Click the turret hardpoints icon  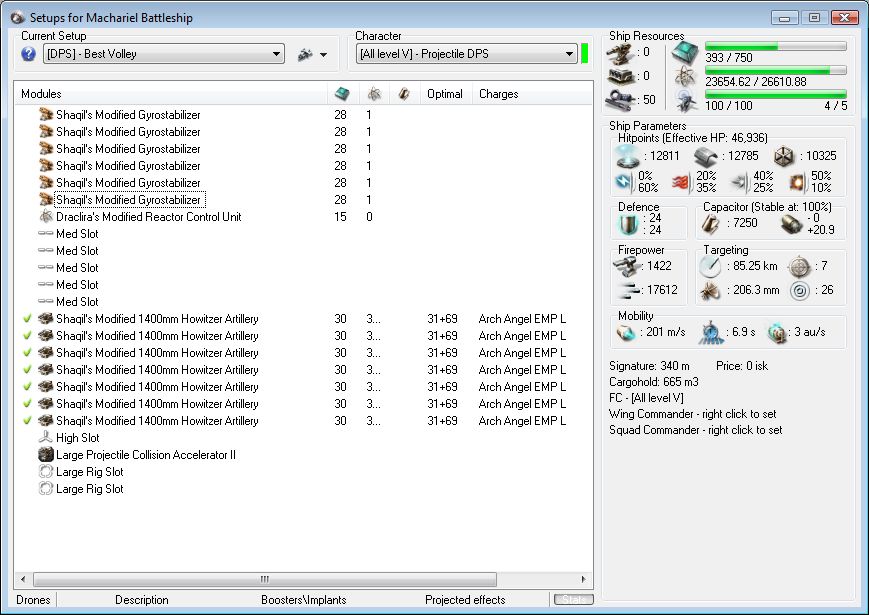[621, 53]
